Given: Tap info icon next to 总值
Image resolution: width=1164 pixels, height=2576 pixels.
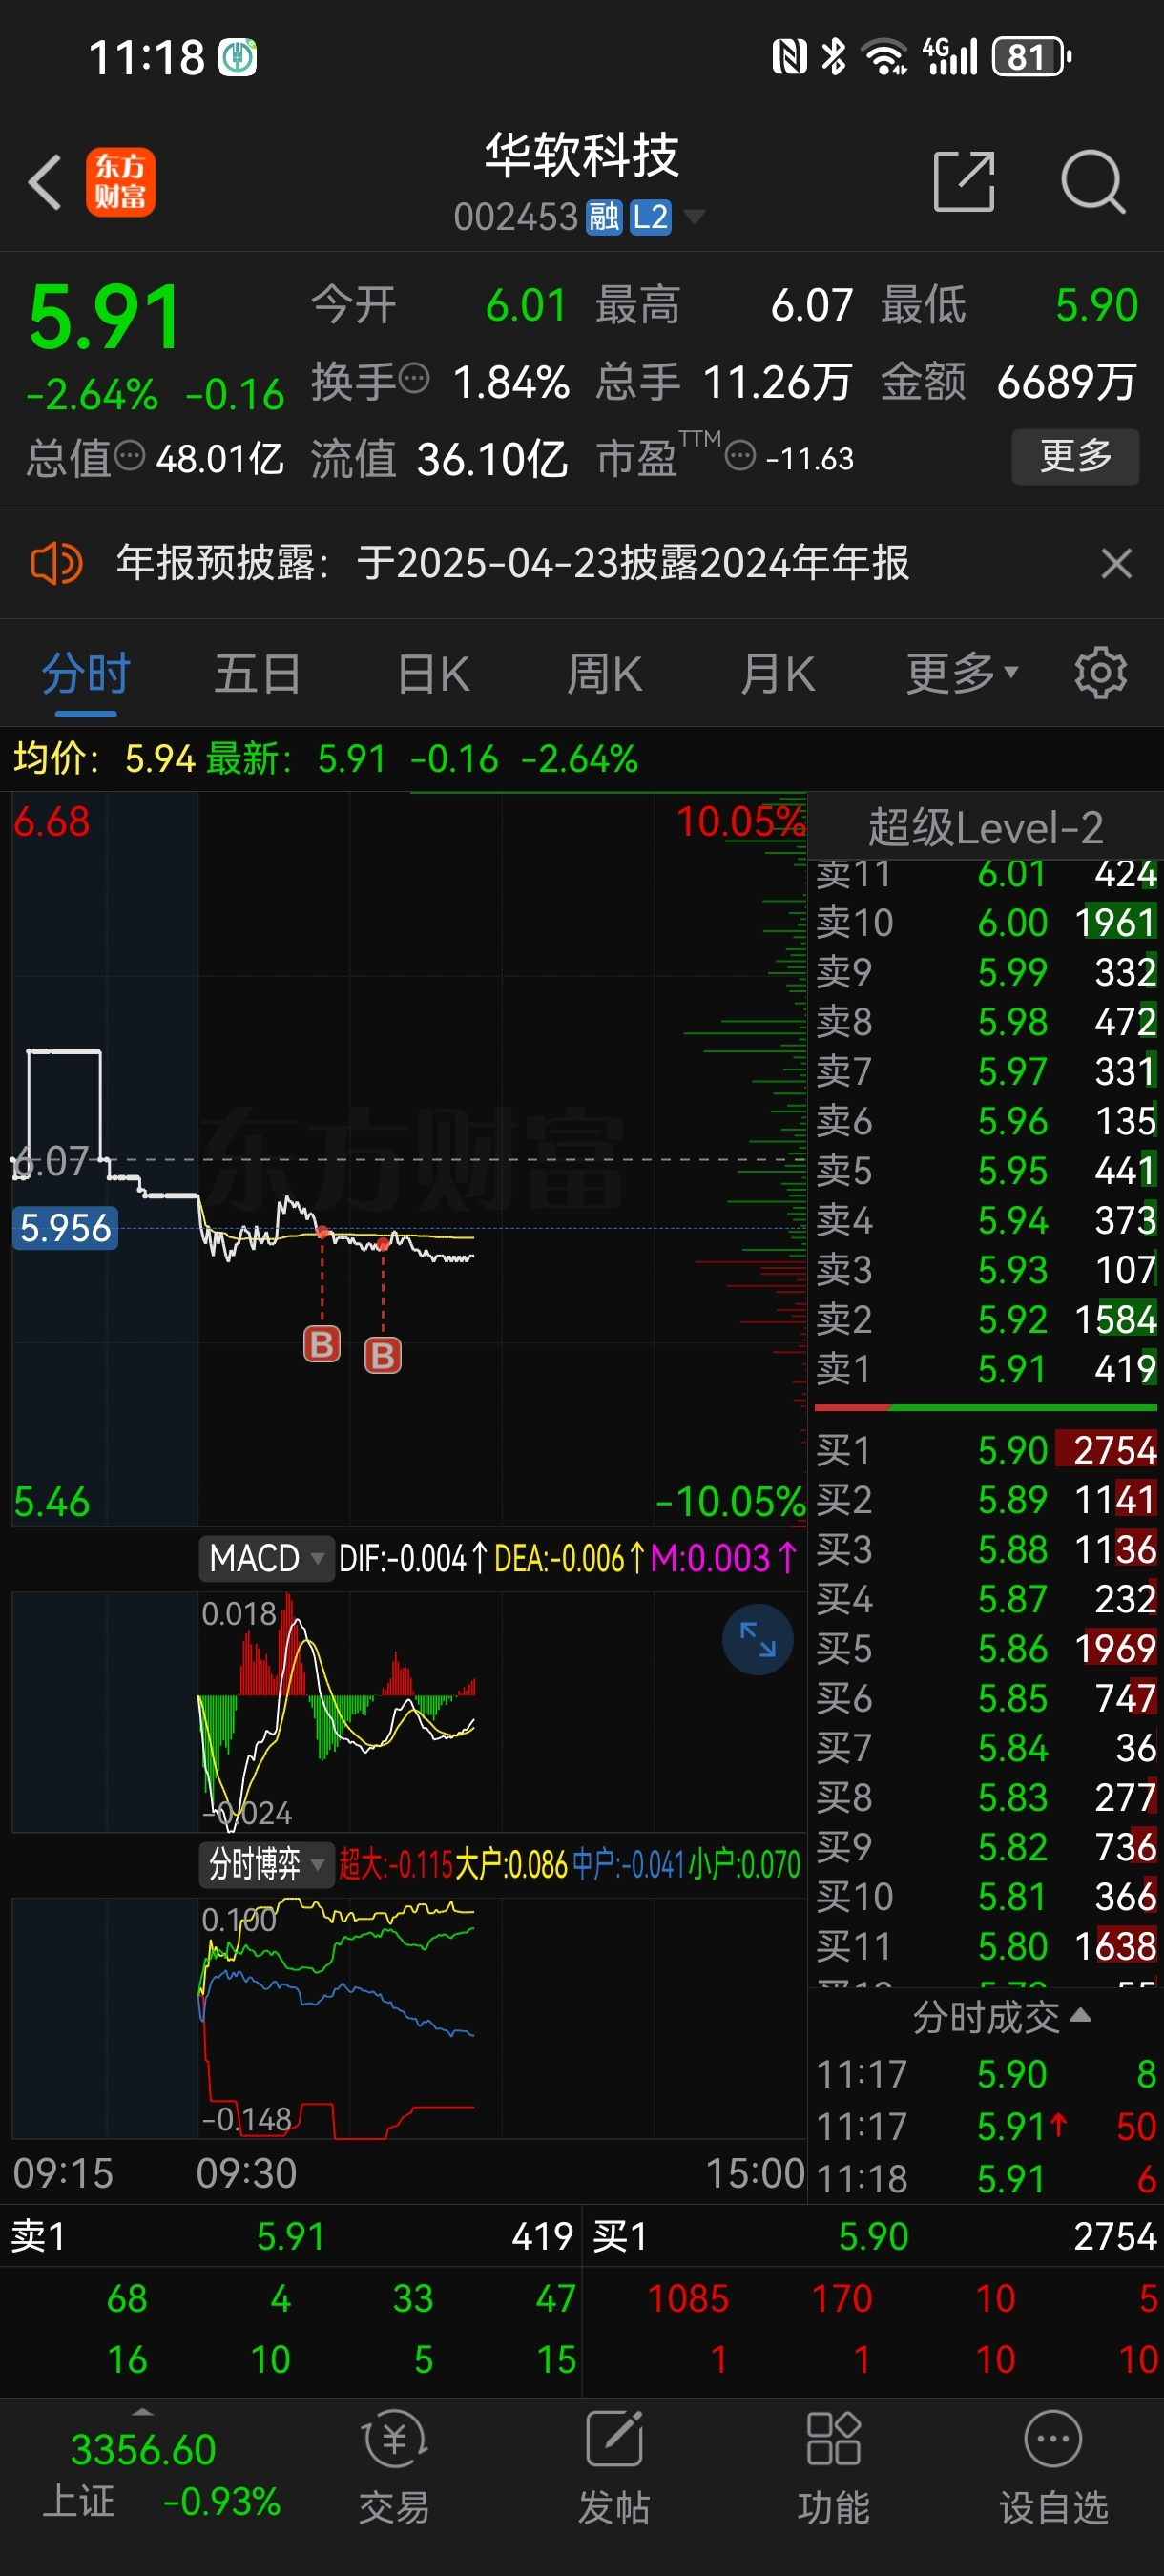Looking at the screenshot, I should click(x=130, y=457).
